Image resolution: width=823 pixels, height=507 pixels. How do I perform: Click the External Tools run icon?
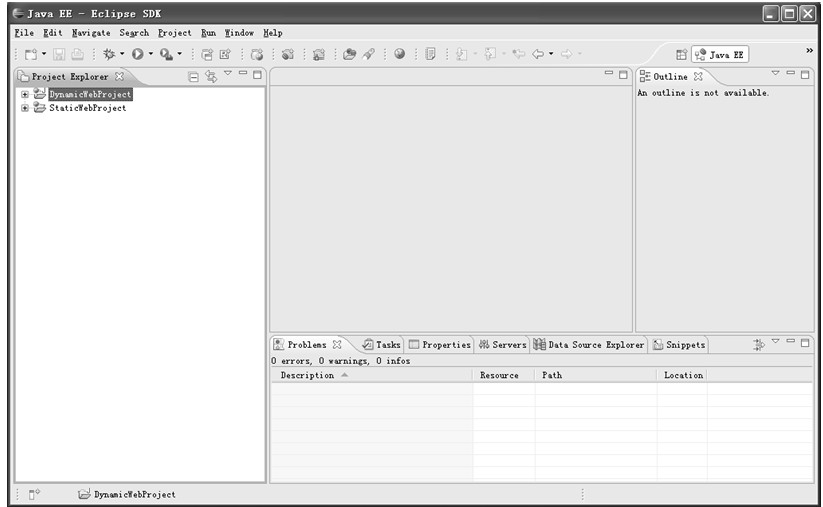(166, 54)
